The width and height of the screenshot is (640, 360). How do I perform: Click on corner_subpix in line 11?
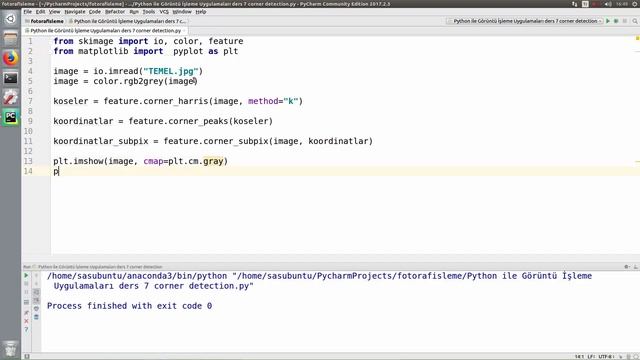(x=236, y=141)
